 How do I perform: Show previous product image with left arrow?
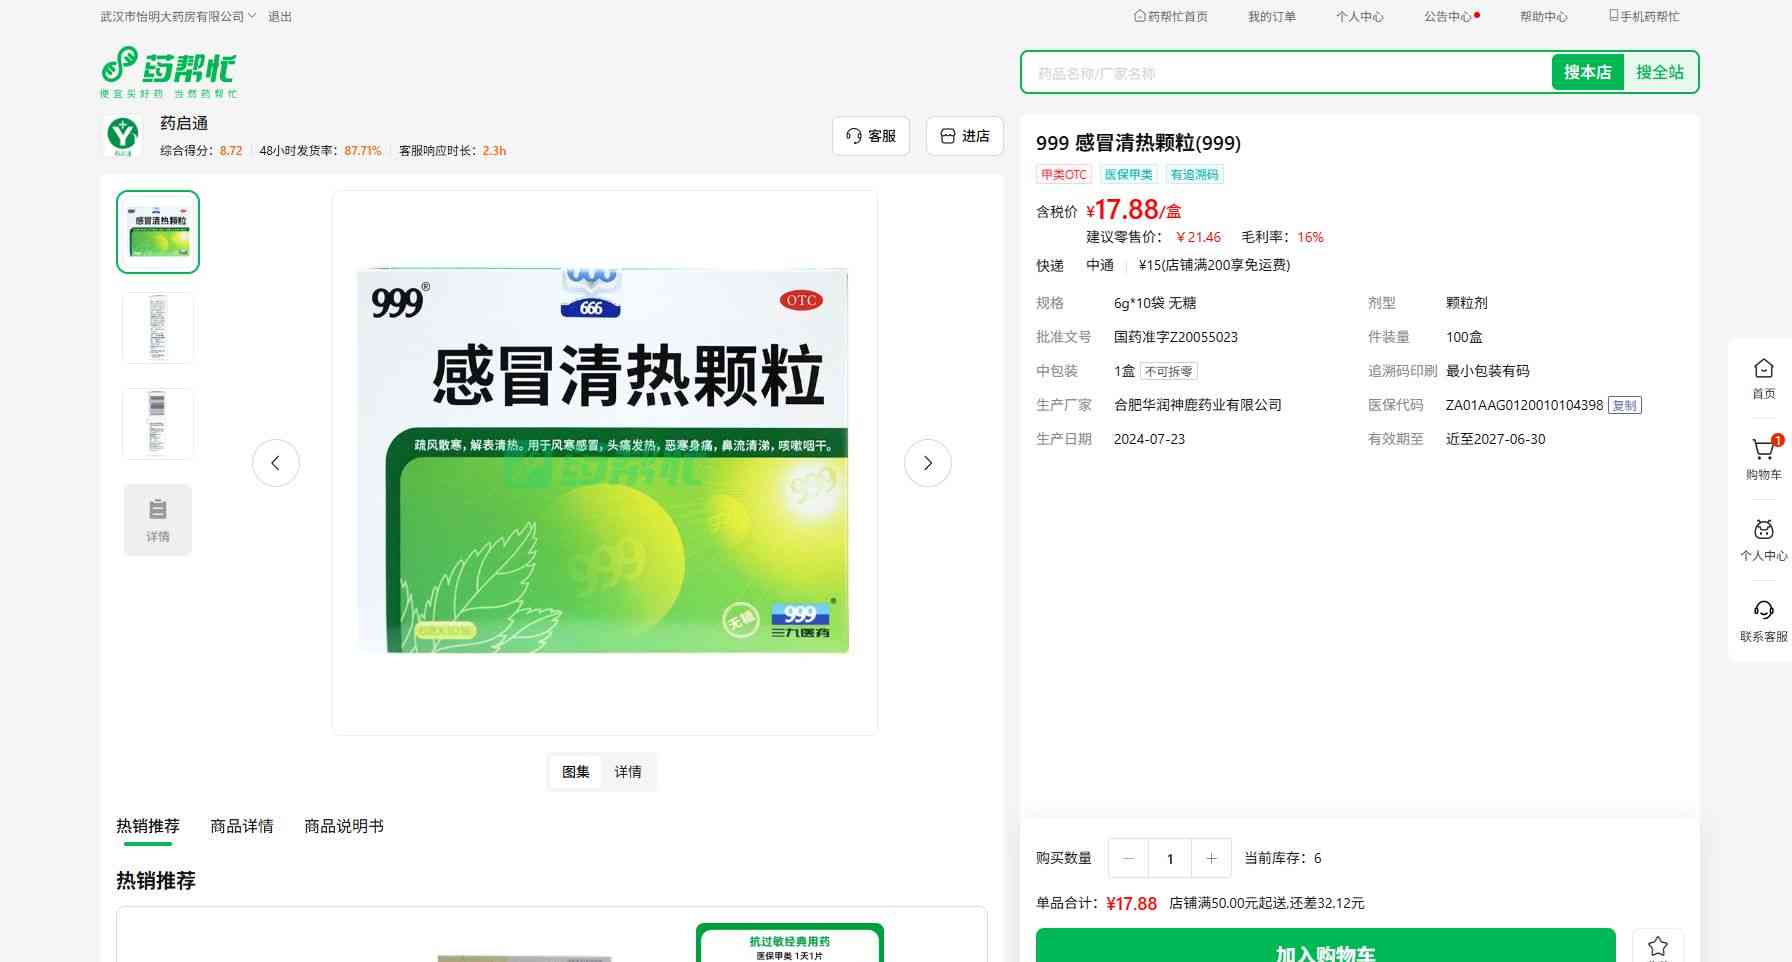(276, 463)
